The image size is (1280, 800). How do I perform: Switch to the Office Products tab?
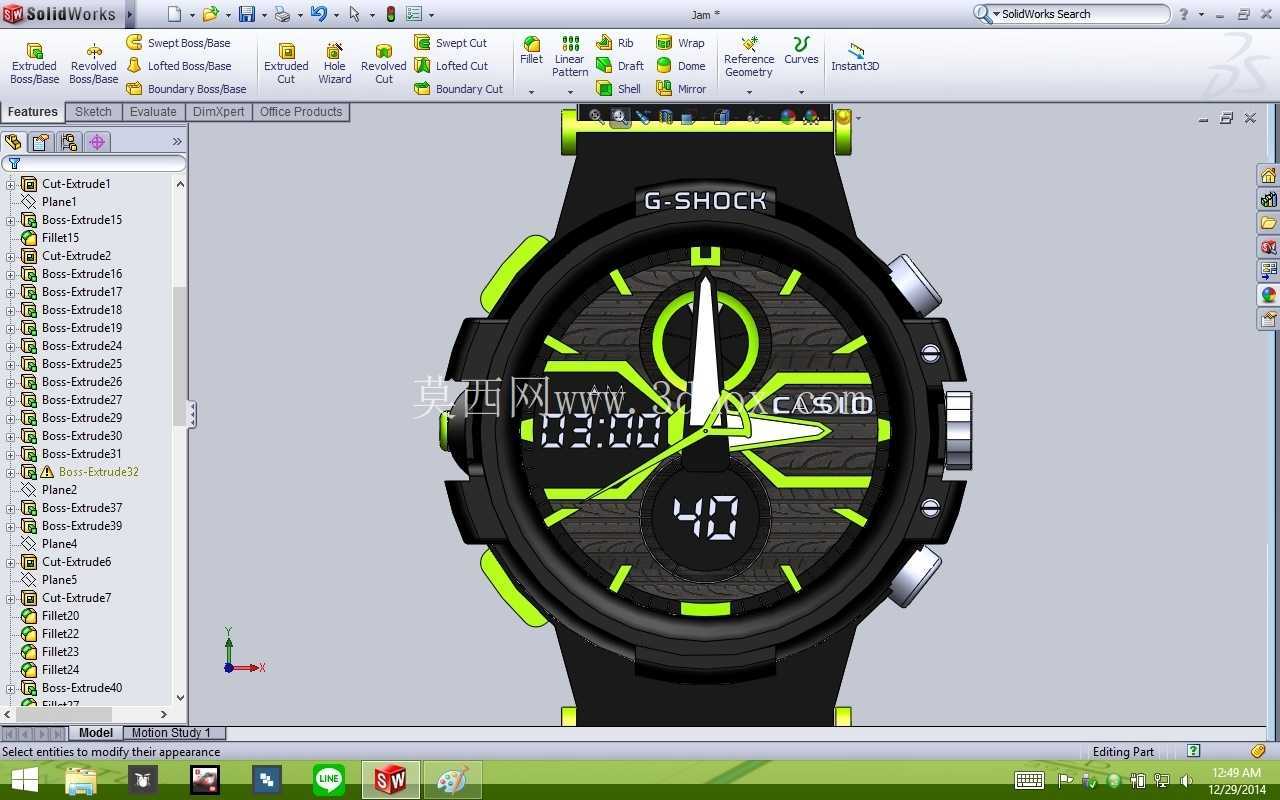(x=301, y=112)
